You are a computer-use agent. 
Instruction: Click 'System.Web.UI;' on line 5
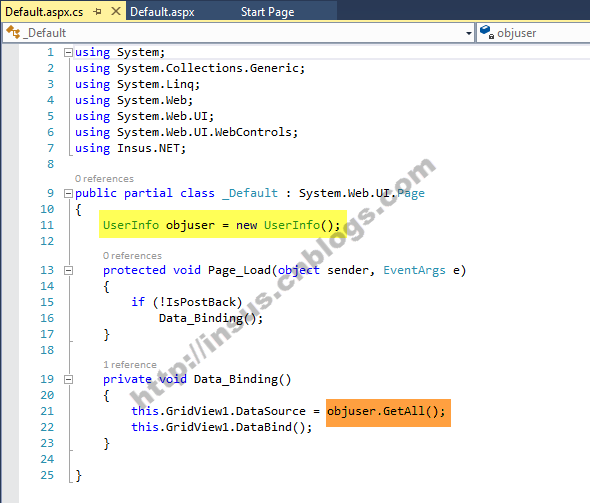(165, 116)
